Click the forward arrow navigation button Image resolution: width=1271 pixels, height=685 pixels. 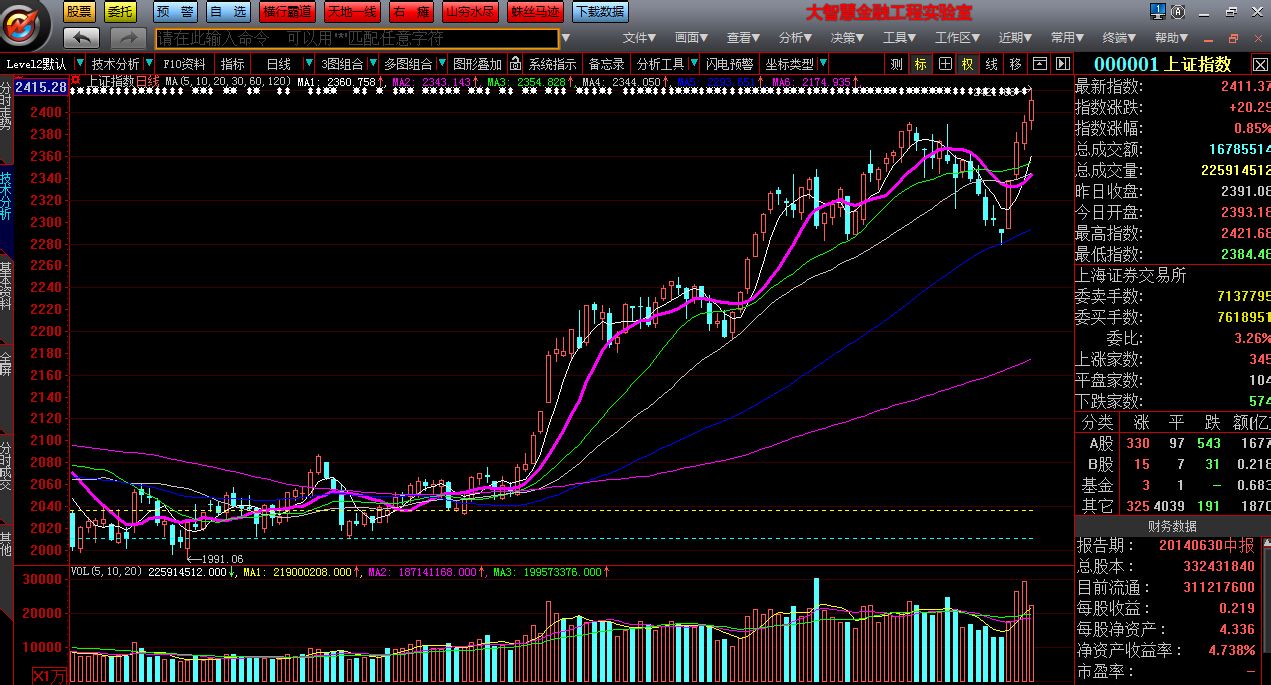click(x=128, y=38)
